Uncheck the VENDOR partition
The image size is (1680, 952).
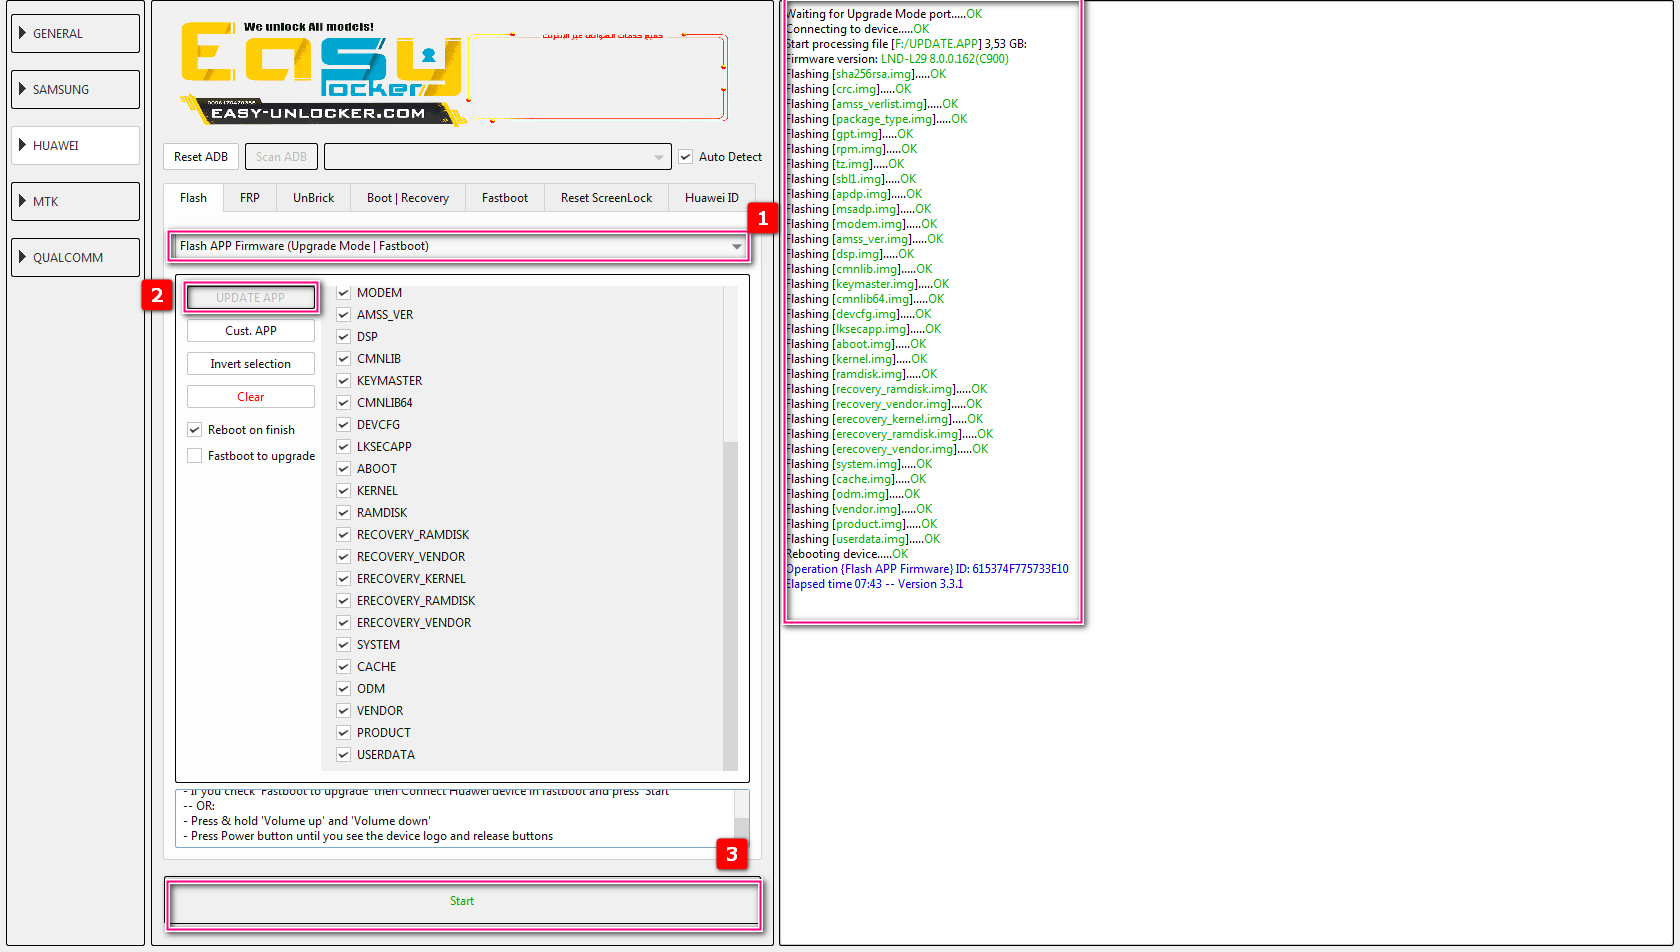(x=343, y=711)
